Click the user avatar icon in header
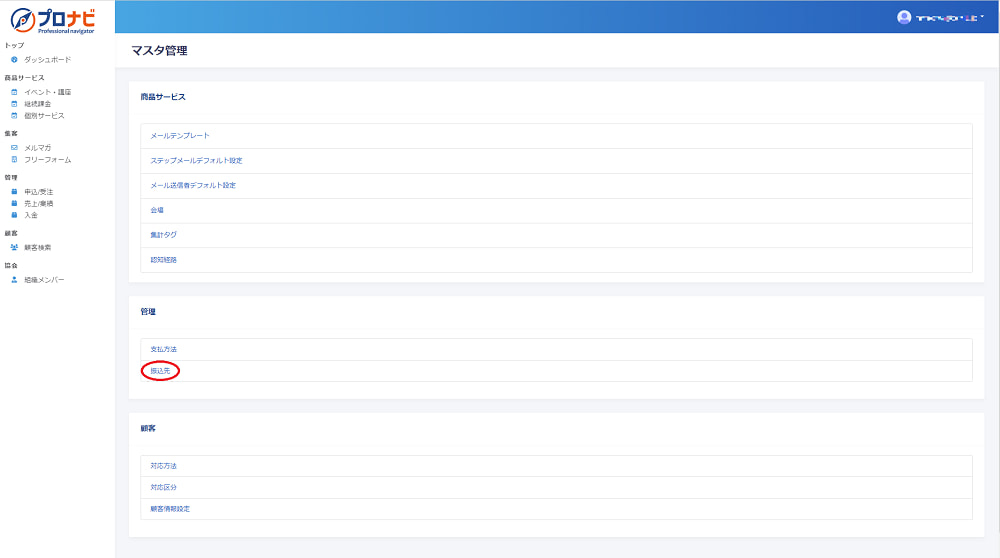Screen dimensions: 1000x558 pyautogui.click(x=904, y=17)
